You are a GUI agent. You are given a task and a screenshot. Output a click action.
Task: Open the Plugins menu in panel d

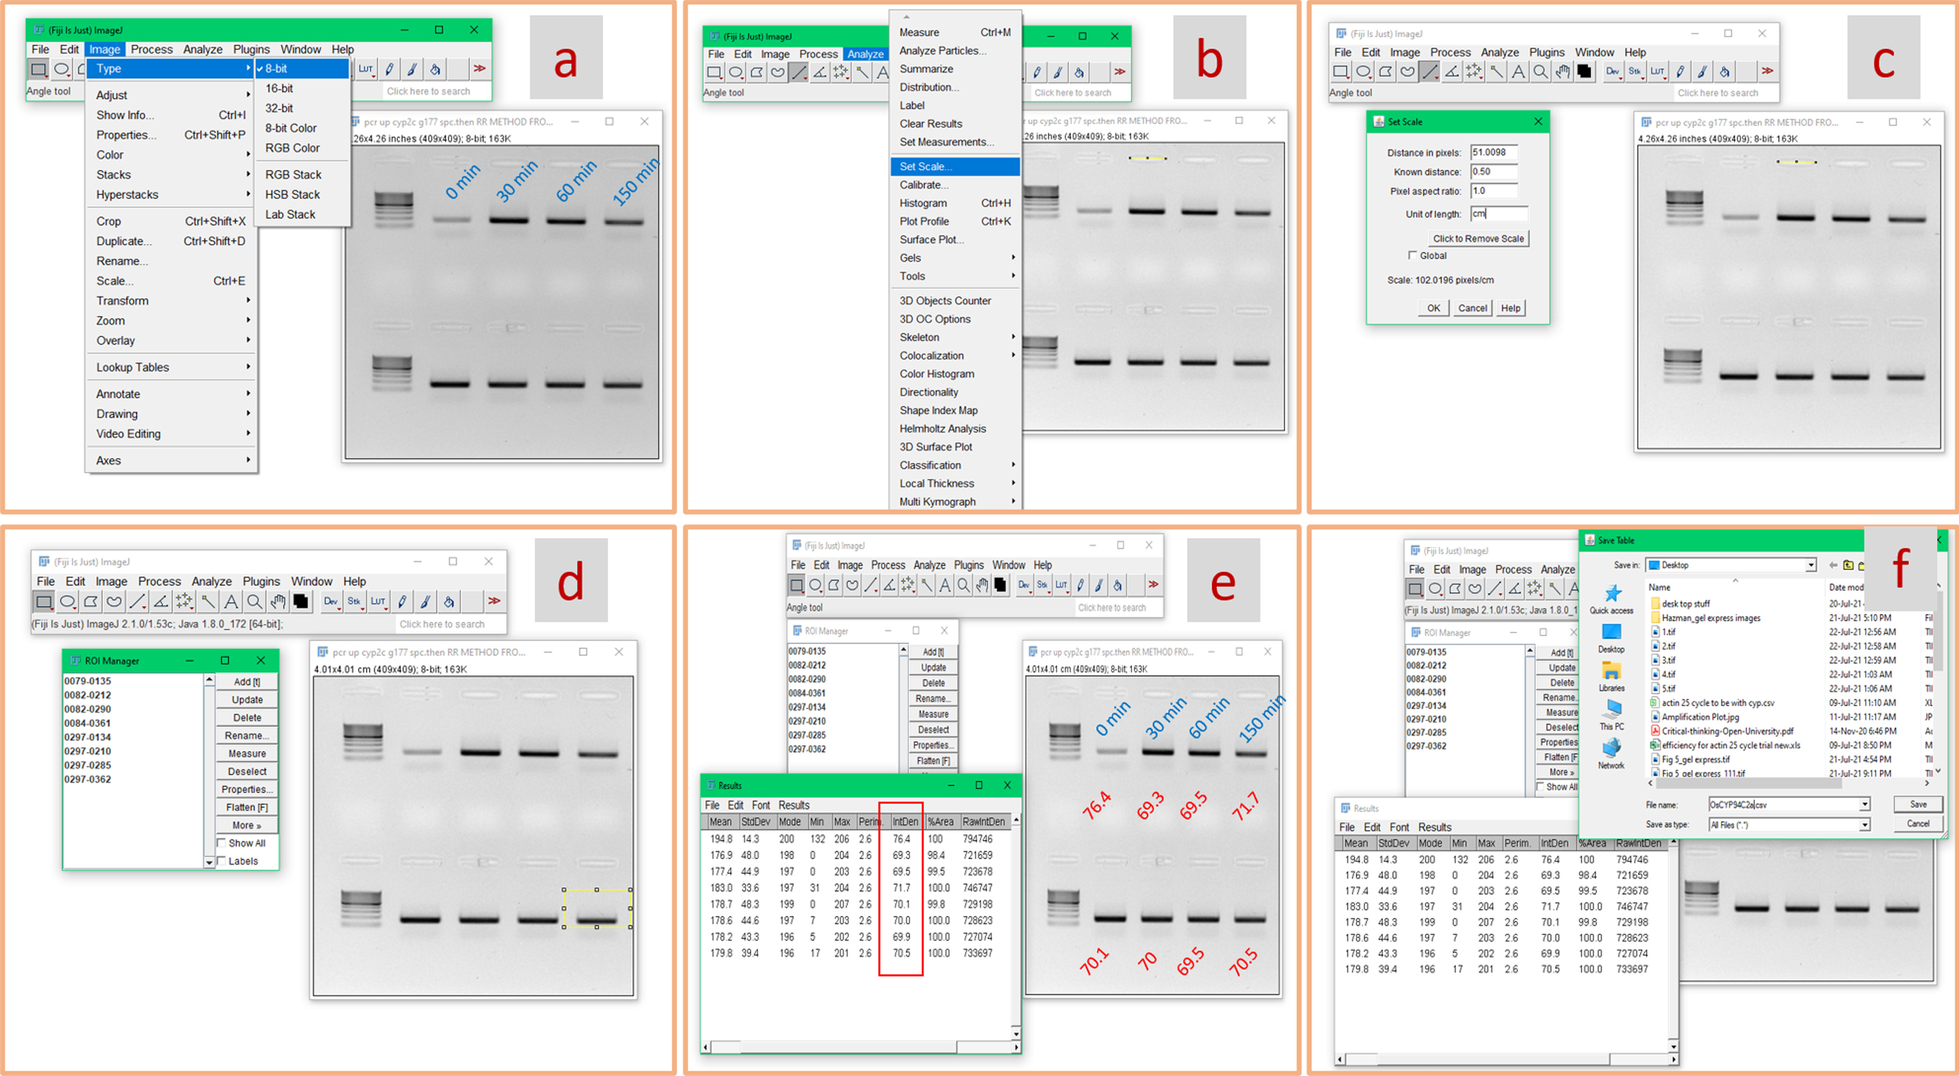pos(261,582)
